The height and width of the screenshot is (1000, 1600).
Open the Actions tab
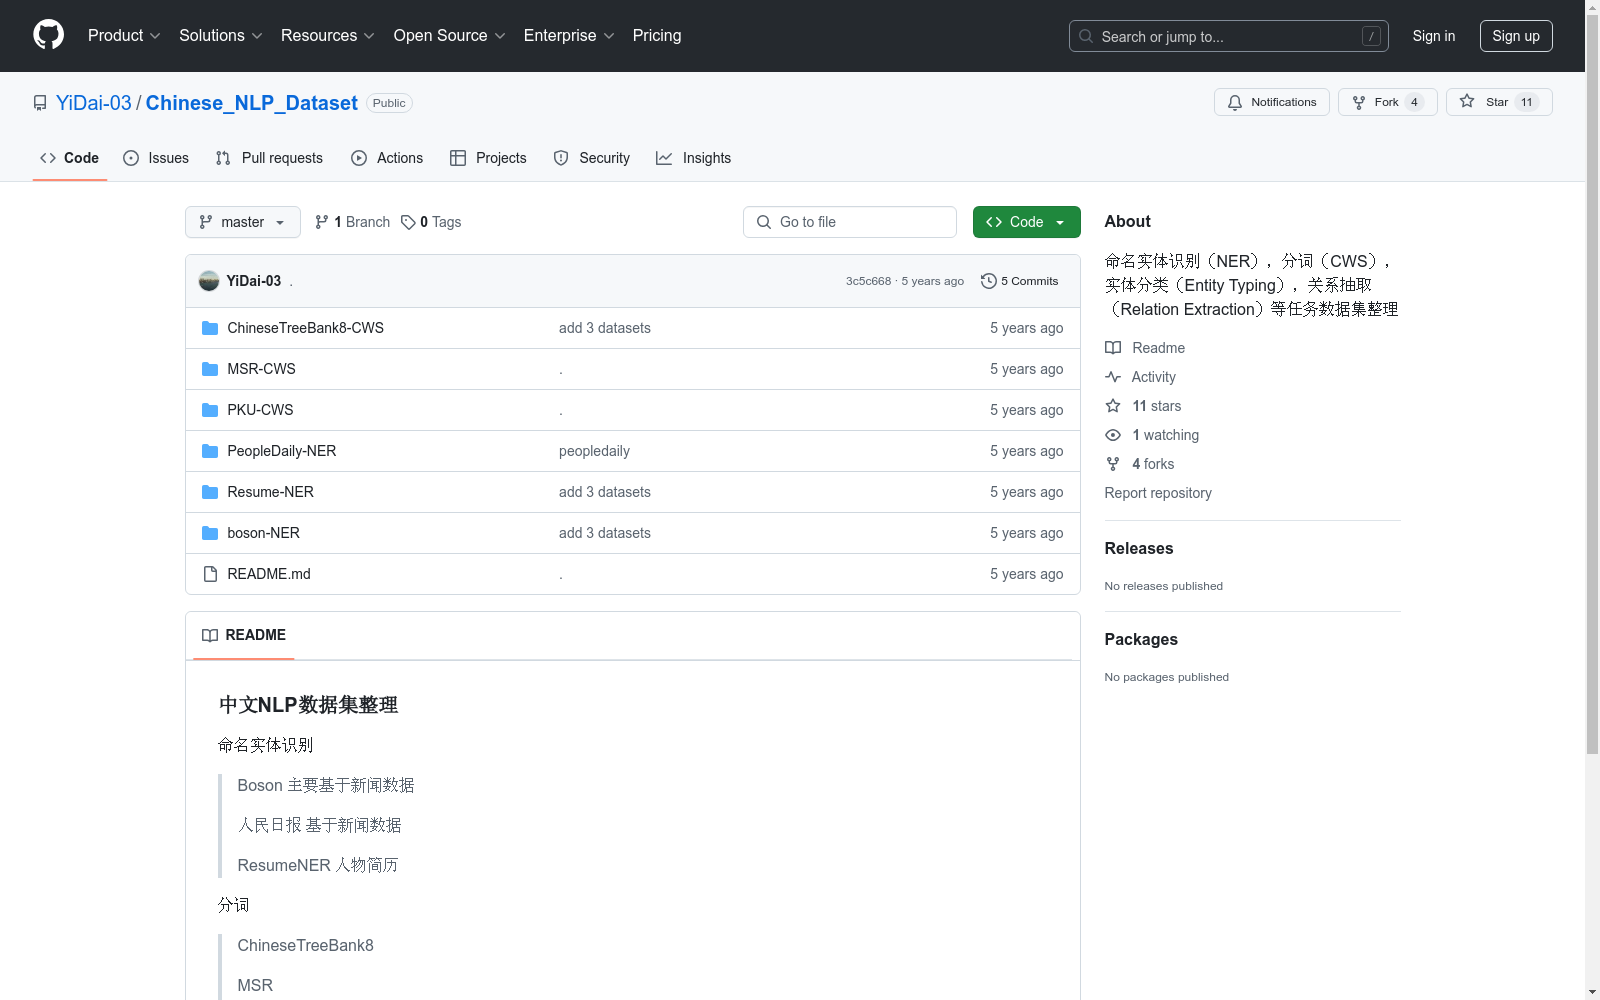coord(387,158)
